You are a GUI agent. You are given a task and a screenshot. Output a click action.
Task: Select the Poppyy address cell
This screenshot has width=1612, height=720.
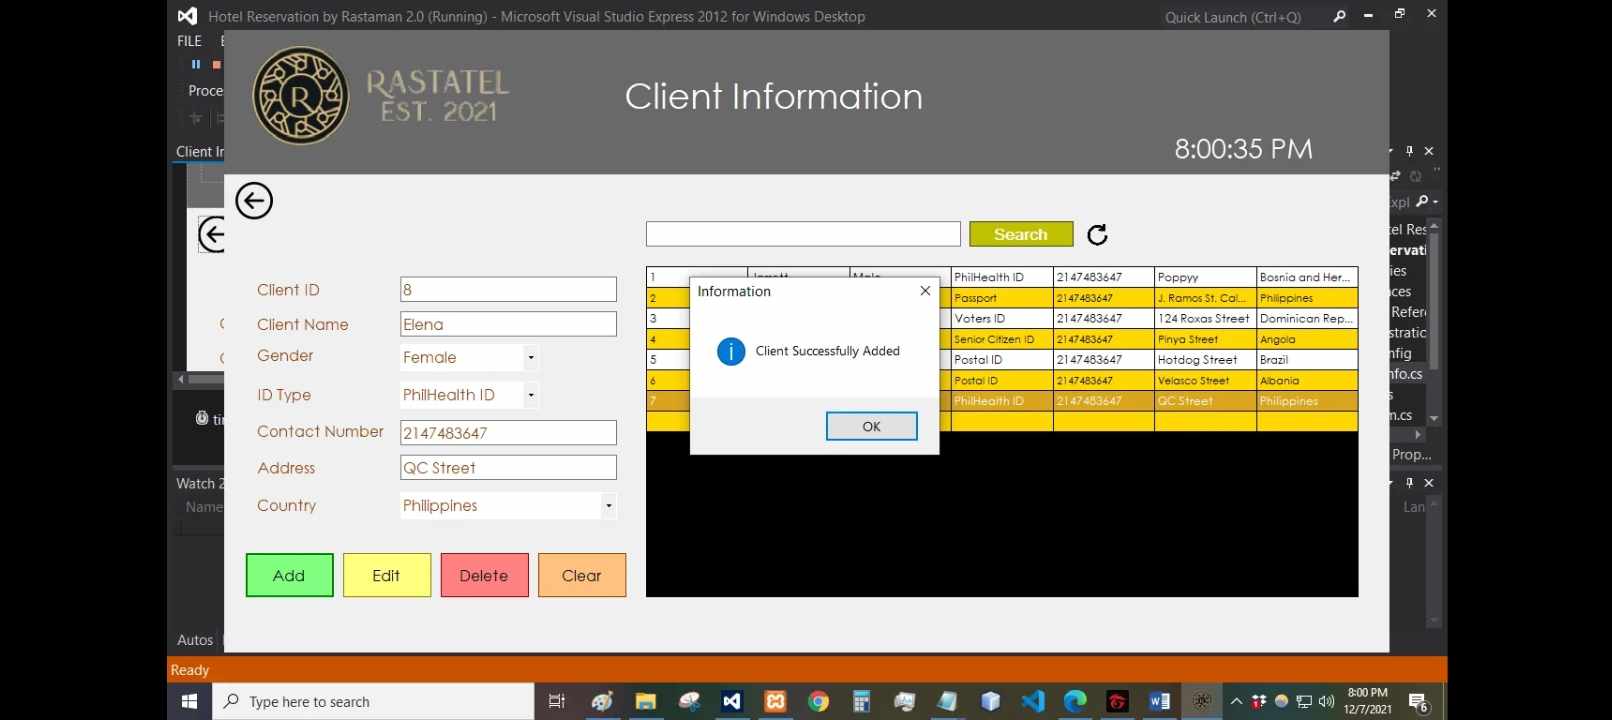pos(1205,277)
